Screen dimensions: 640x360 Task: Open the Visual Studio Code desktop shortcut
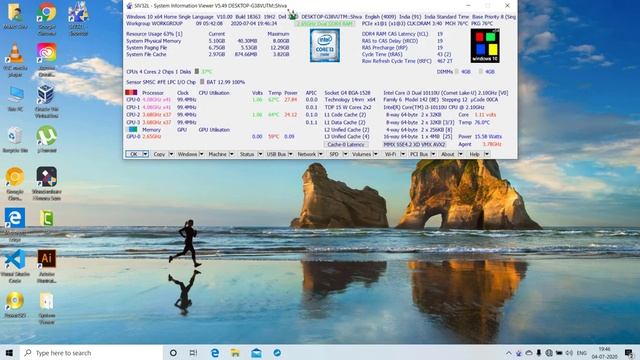click(x=15, y=259)
